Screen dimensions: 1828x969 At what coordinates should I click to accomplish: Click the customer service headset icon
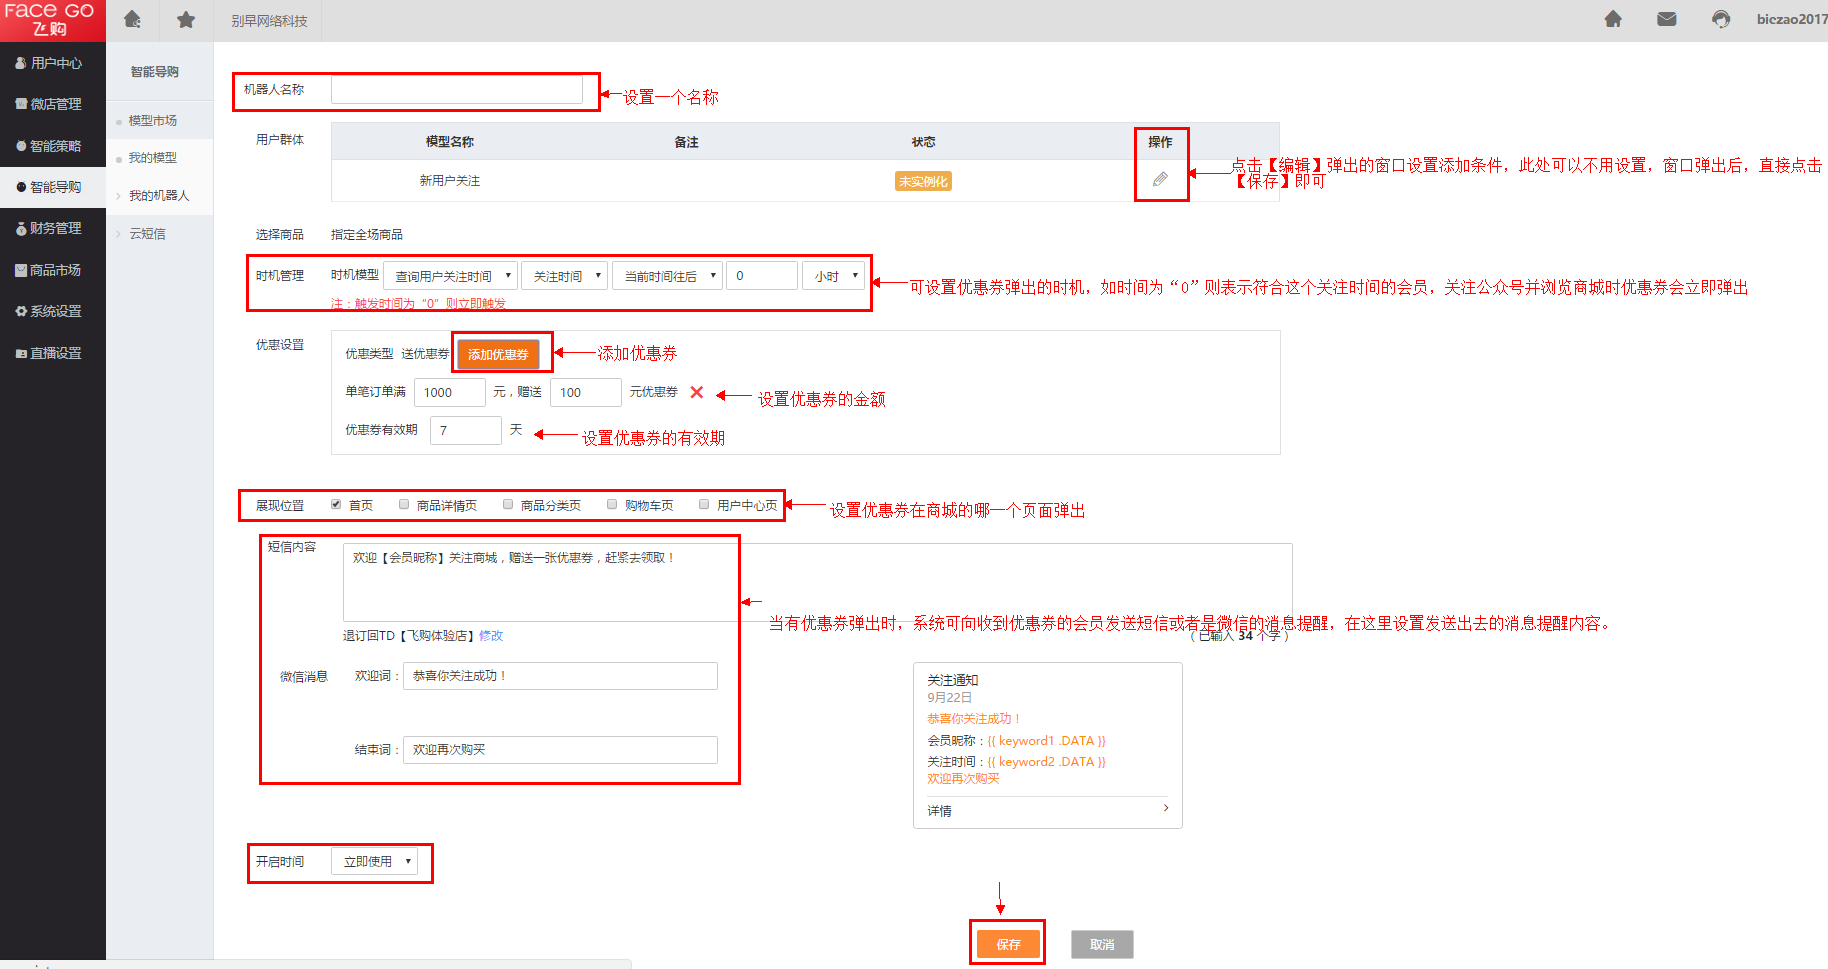[1720, 19]
